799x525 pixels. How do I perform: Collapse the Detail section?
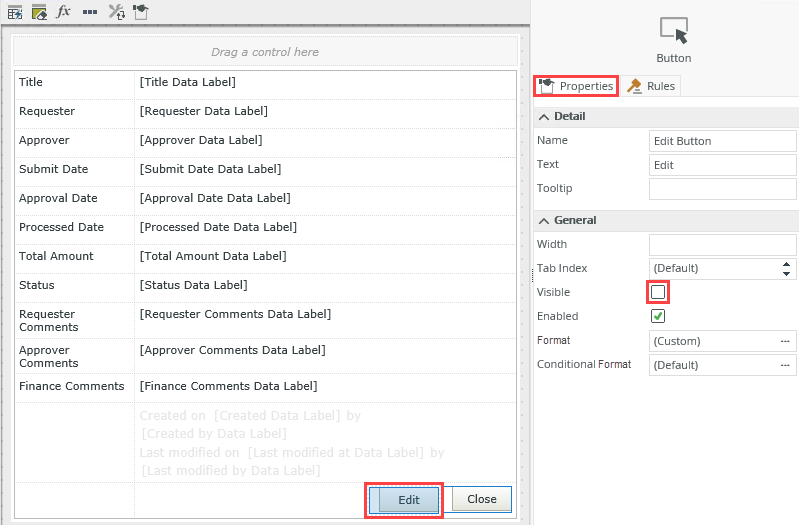pos(544,116)
